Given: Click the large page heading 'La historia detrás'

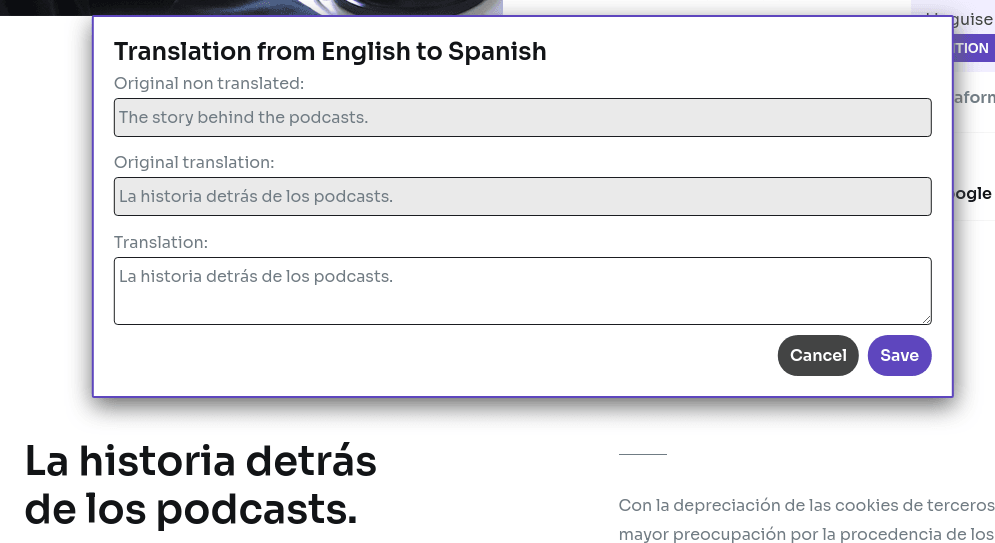Looking at the screenshot, I should click(200, 461).
